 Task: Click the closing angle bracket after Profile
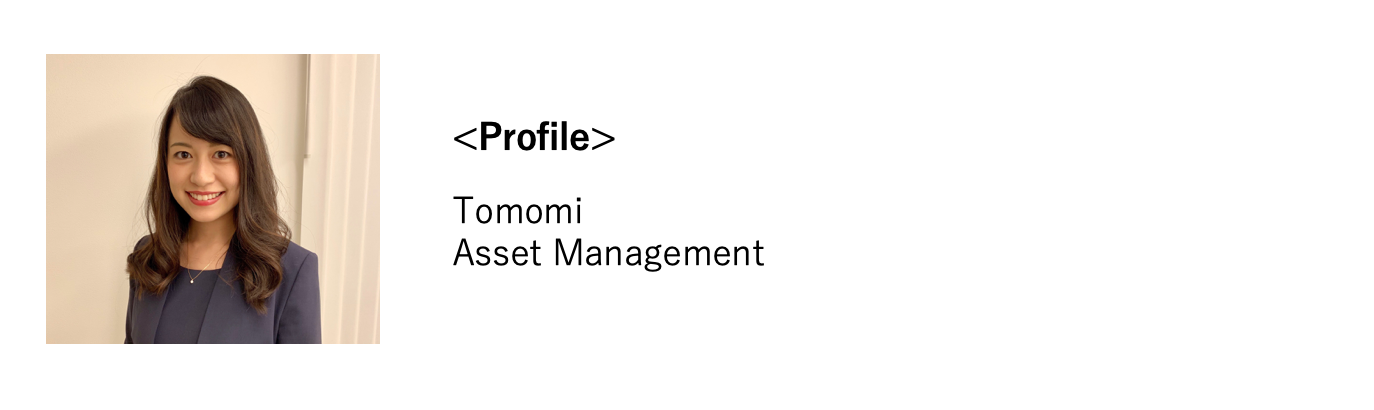pos(603,139)
